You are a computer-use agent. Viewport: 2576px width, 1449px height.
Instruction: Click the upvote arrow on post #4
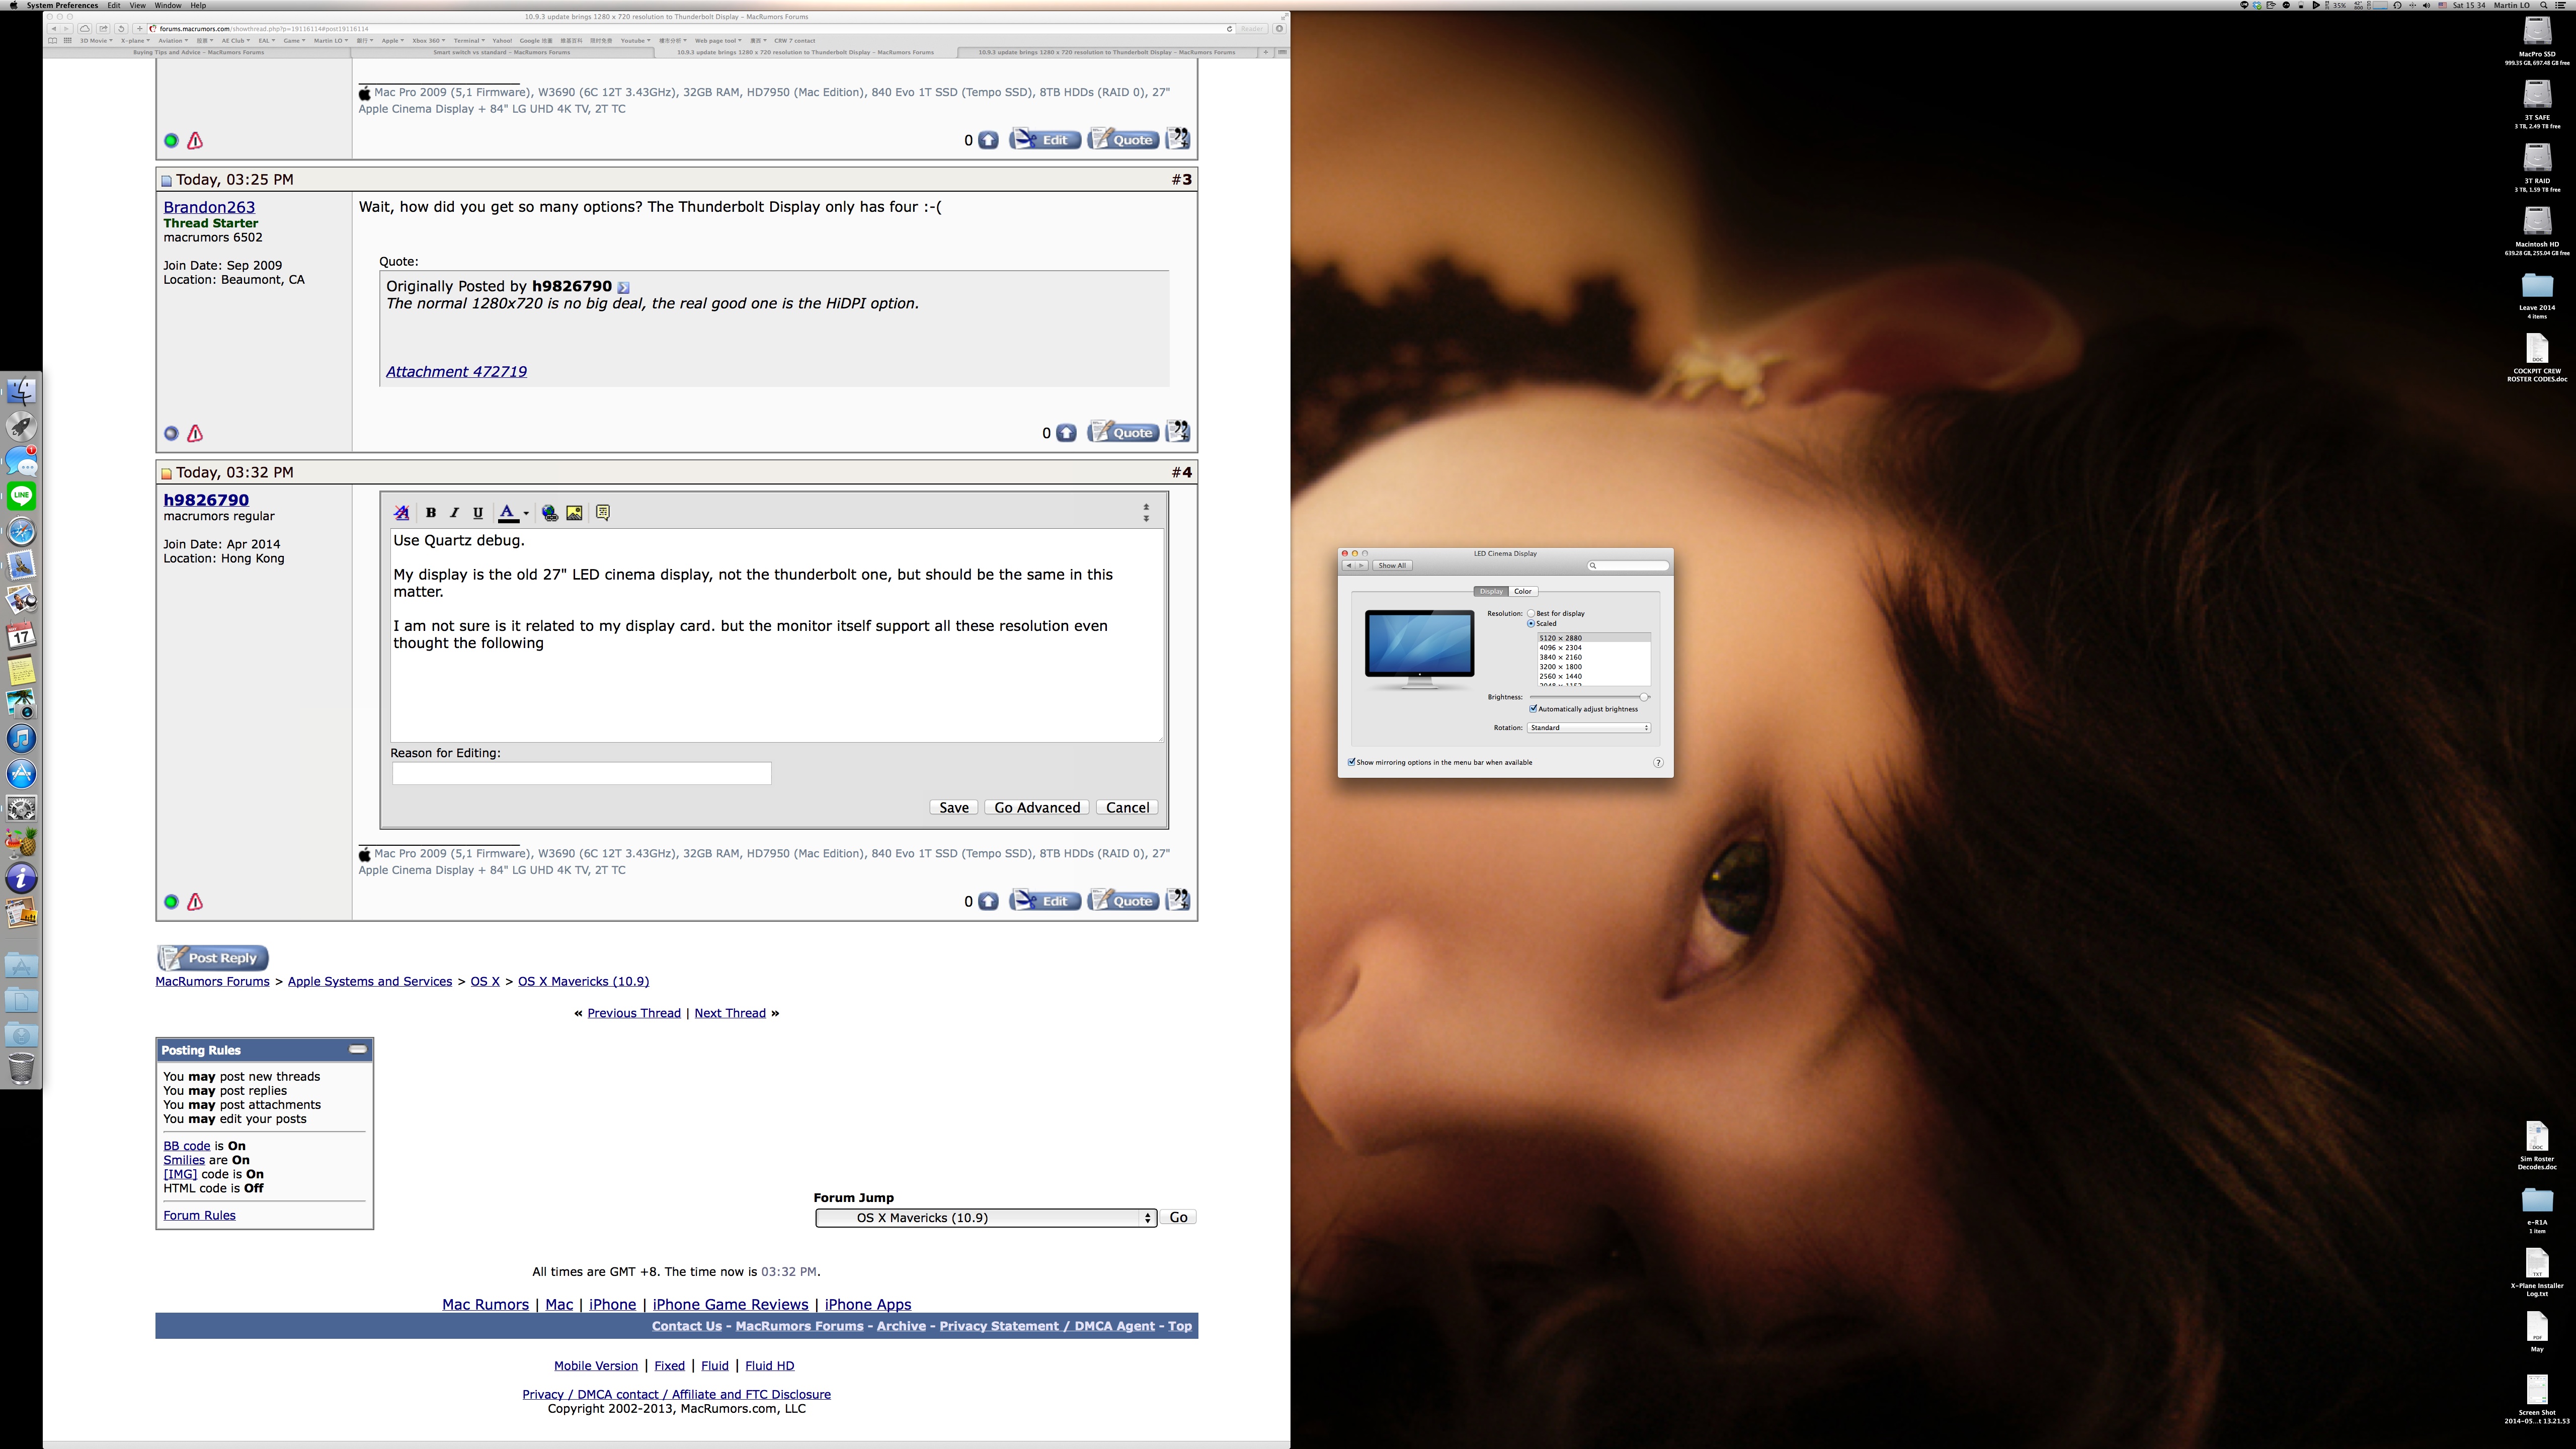point(988,902)
